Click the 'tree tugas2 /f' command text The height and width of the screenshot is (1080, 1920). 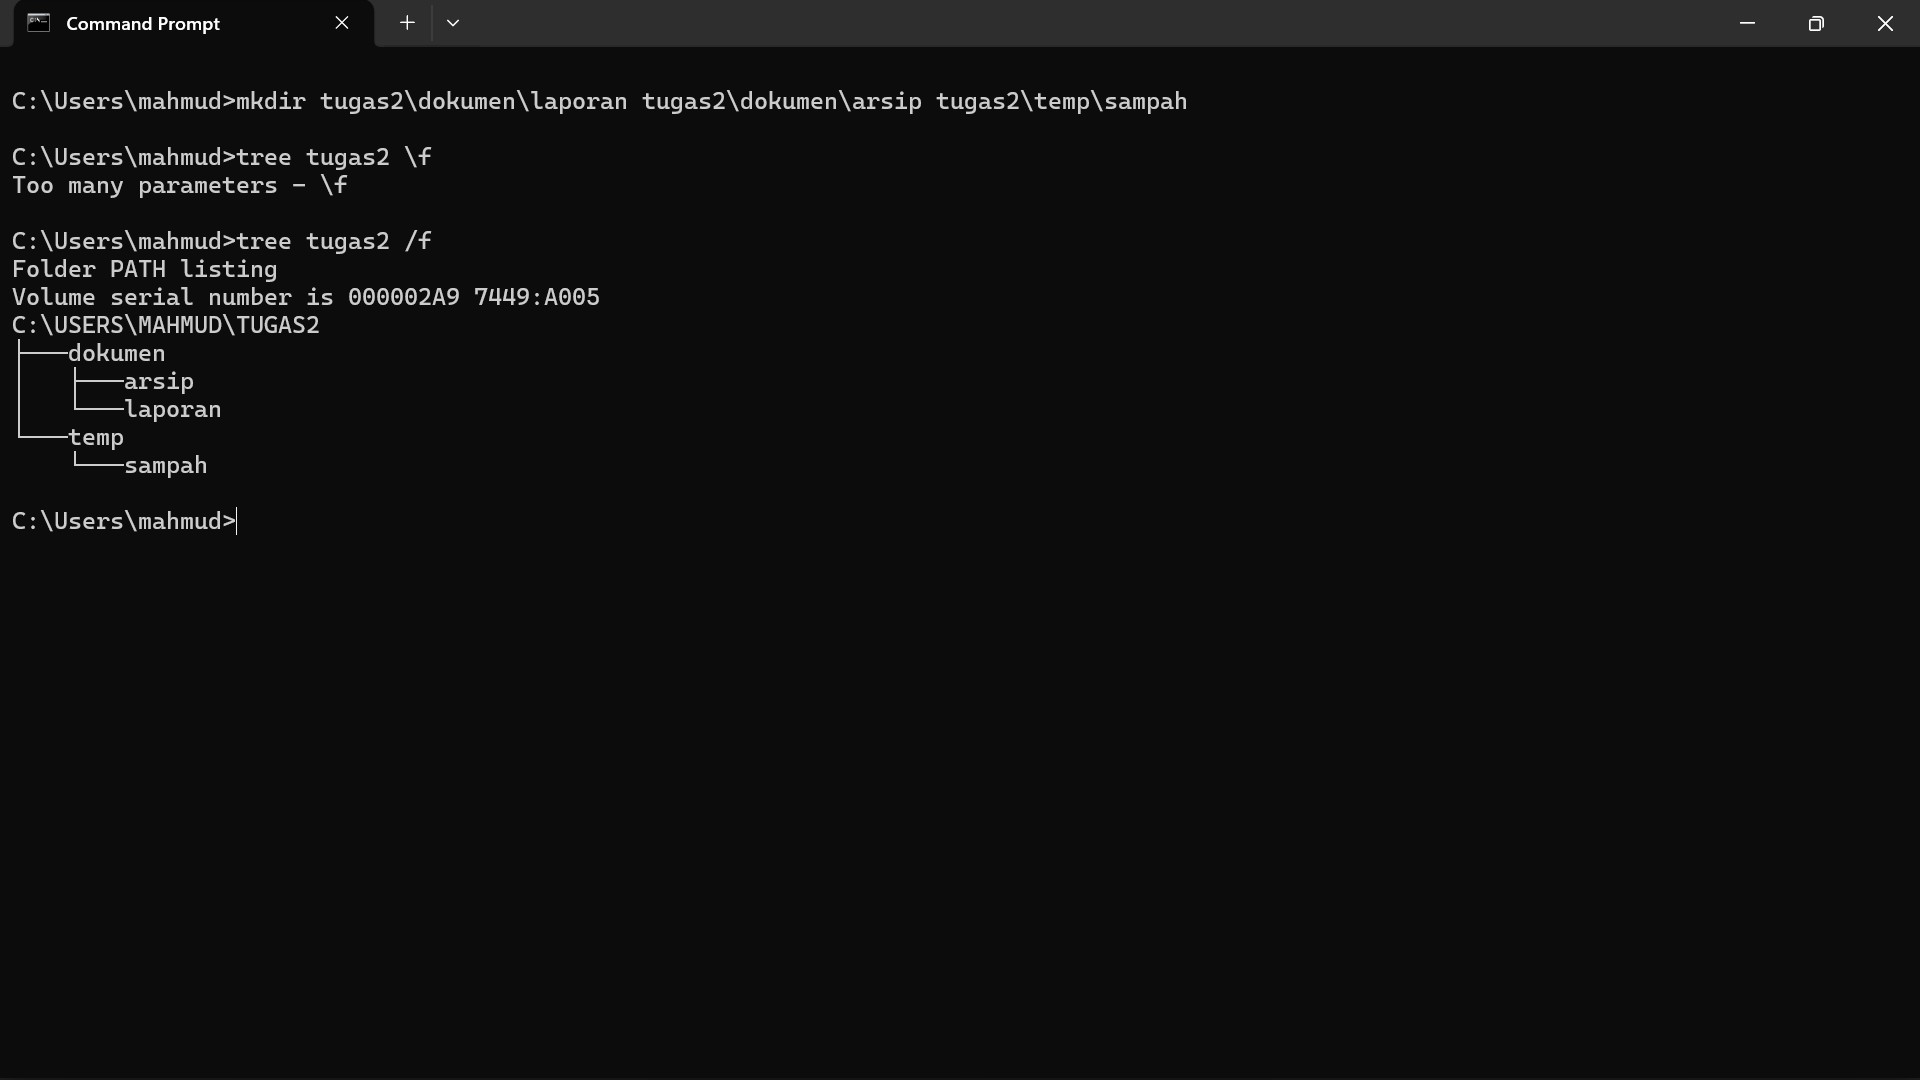pyautogui.click(x=334, y=241)
